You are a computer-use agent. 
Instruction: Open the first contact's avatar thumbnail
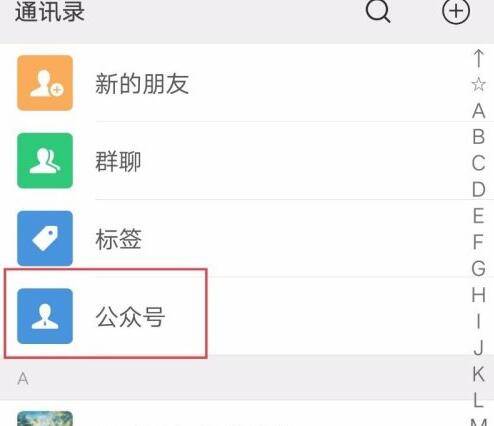[45, 419]
